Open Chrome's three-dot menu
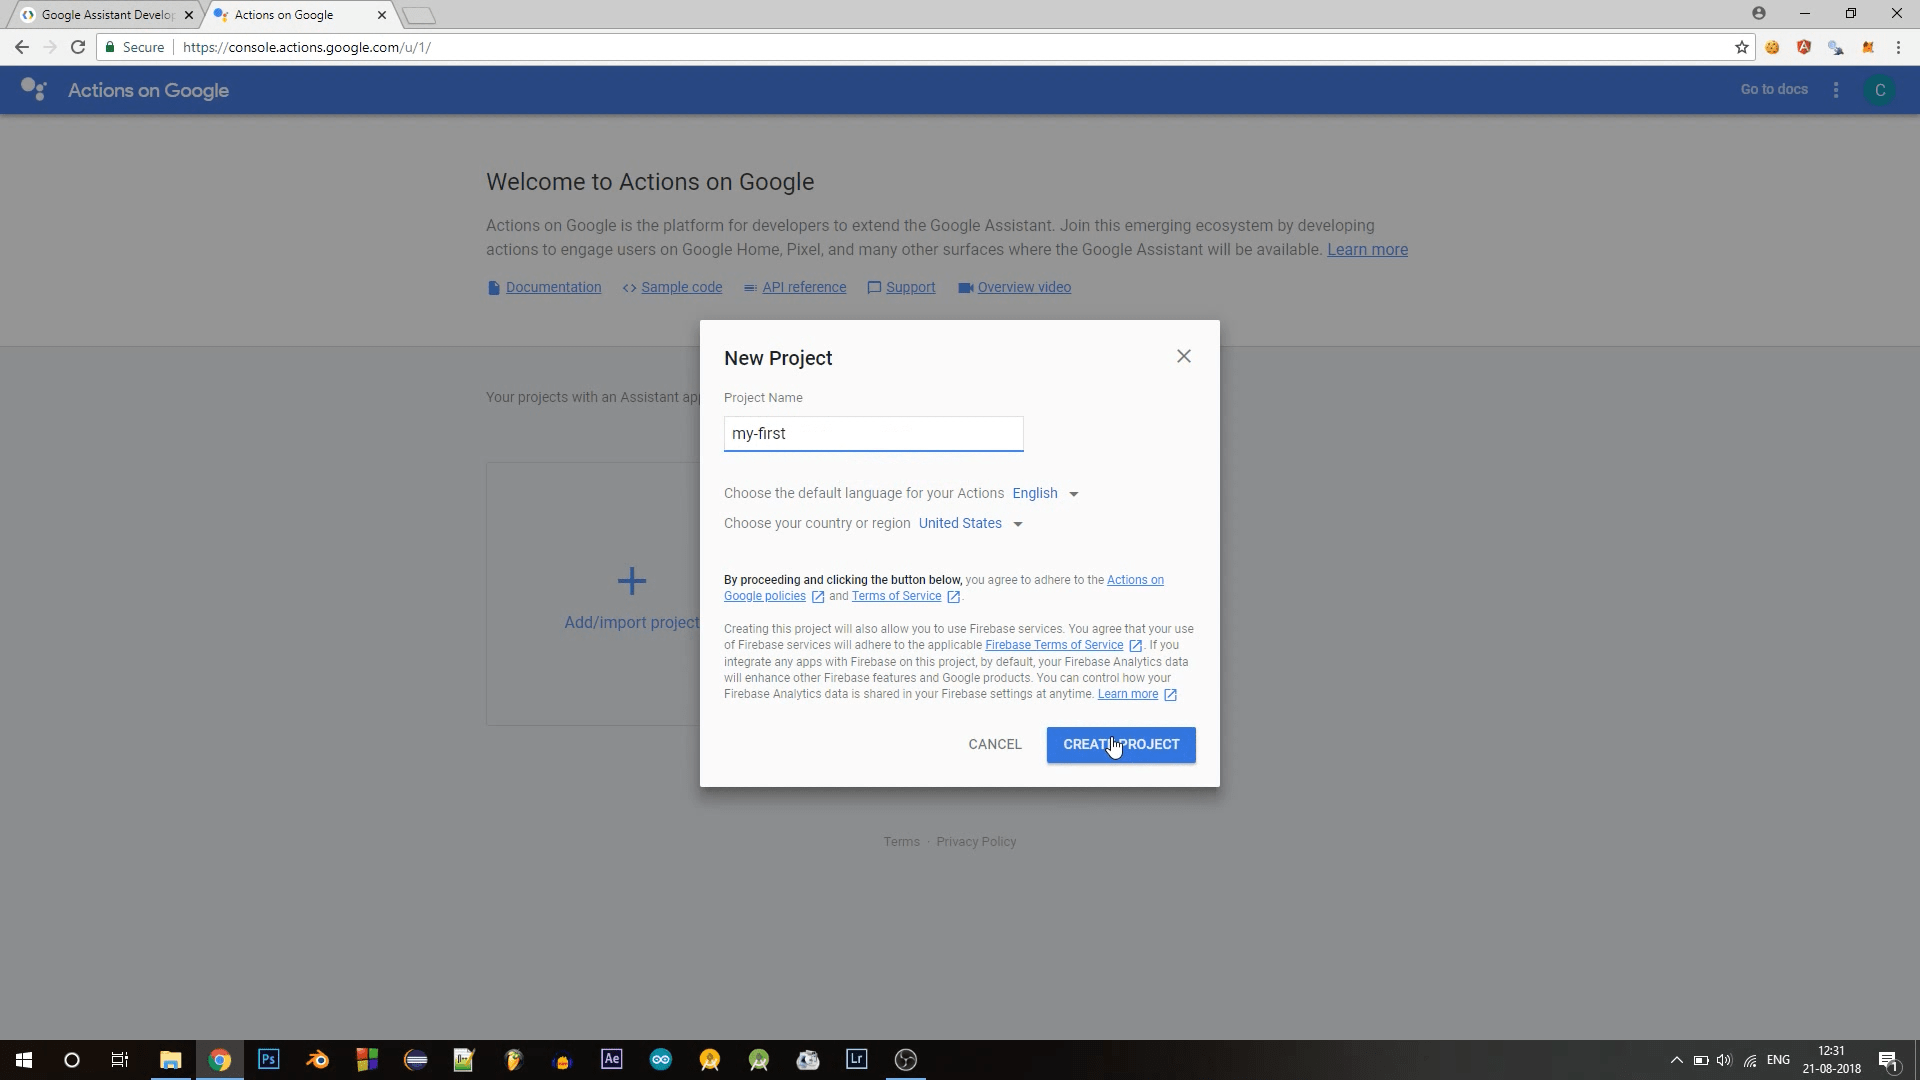Screen dimensions: 1920x1080 pos(1898,47)
